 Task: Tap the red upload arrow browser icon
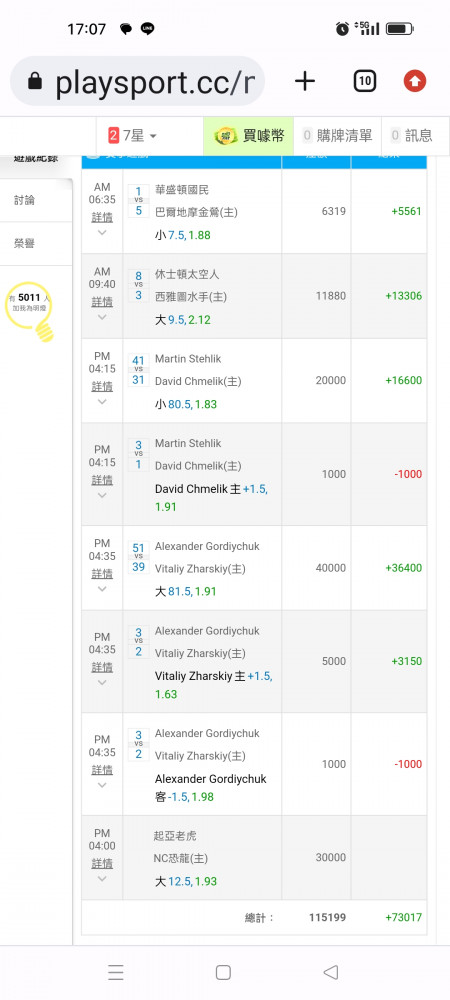(x=415, y=81)
